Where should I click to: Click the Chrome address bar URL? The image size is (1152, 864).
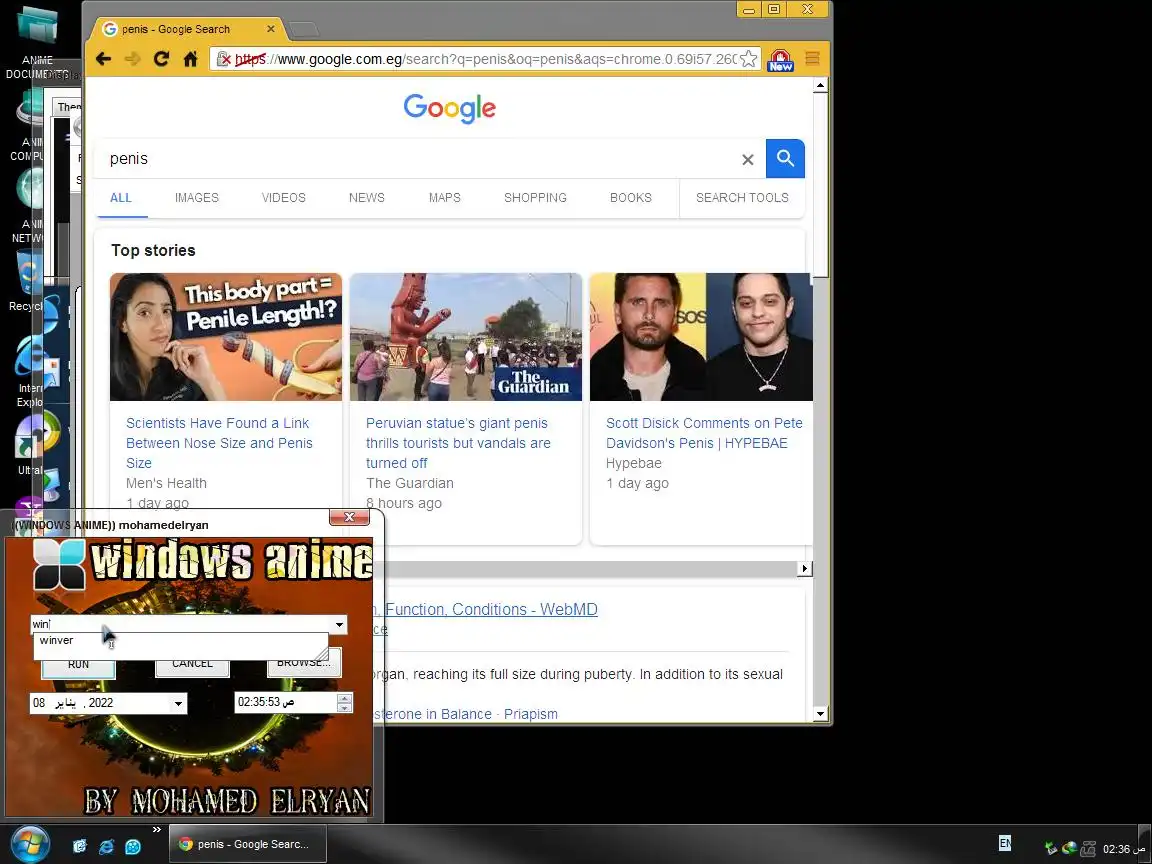click(485, 59)
